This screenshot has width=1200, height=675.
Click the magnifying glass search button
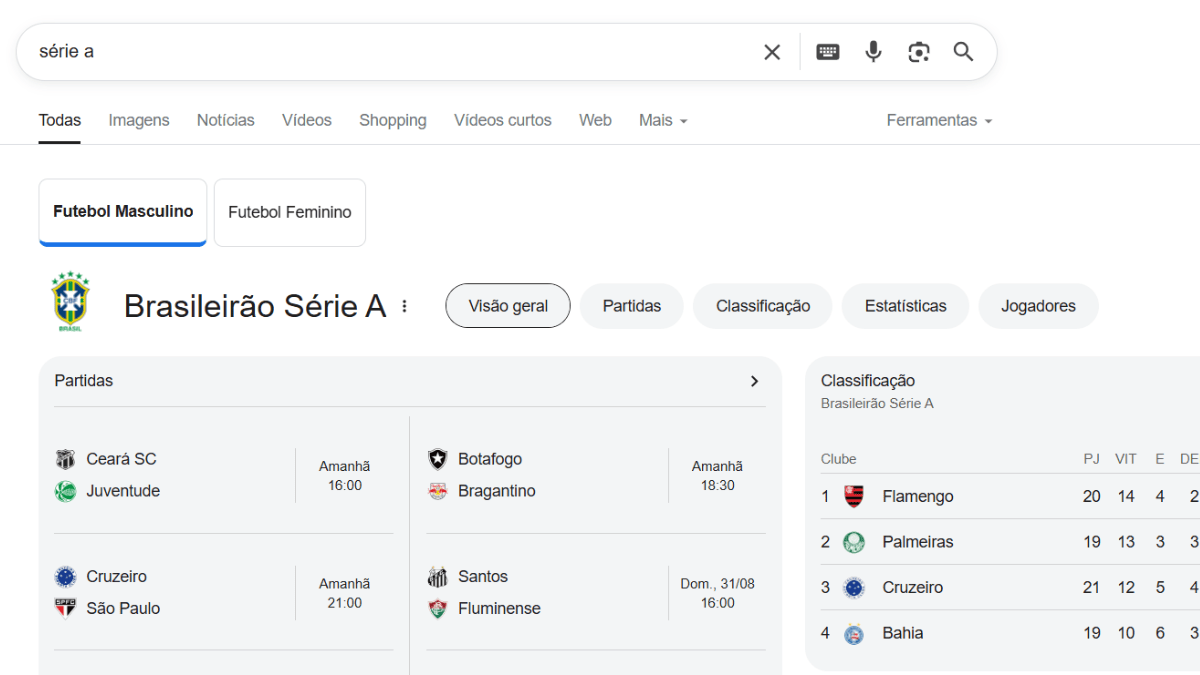(x=963, y=52)
